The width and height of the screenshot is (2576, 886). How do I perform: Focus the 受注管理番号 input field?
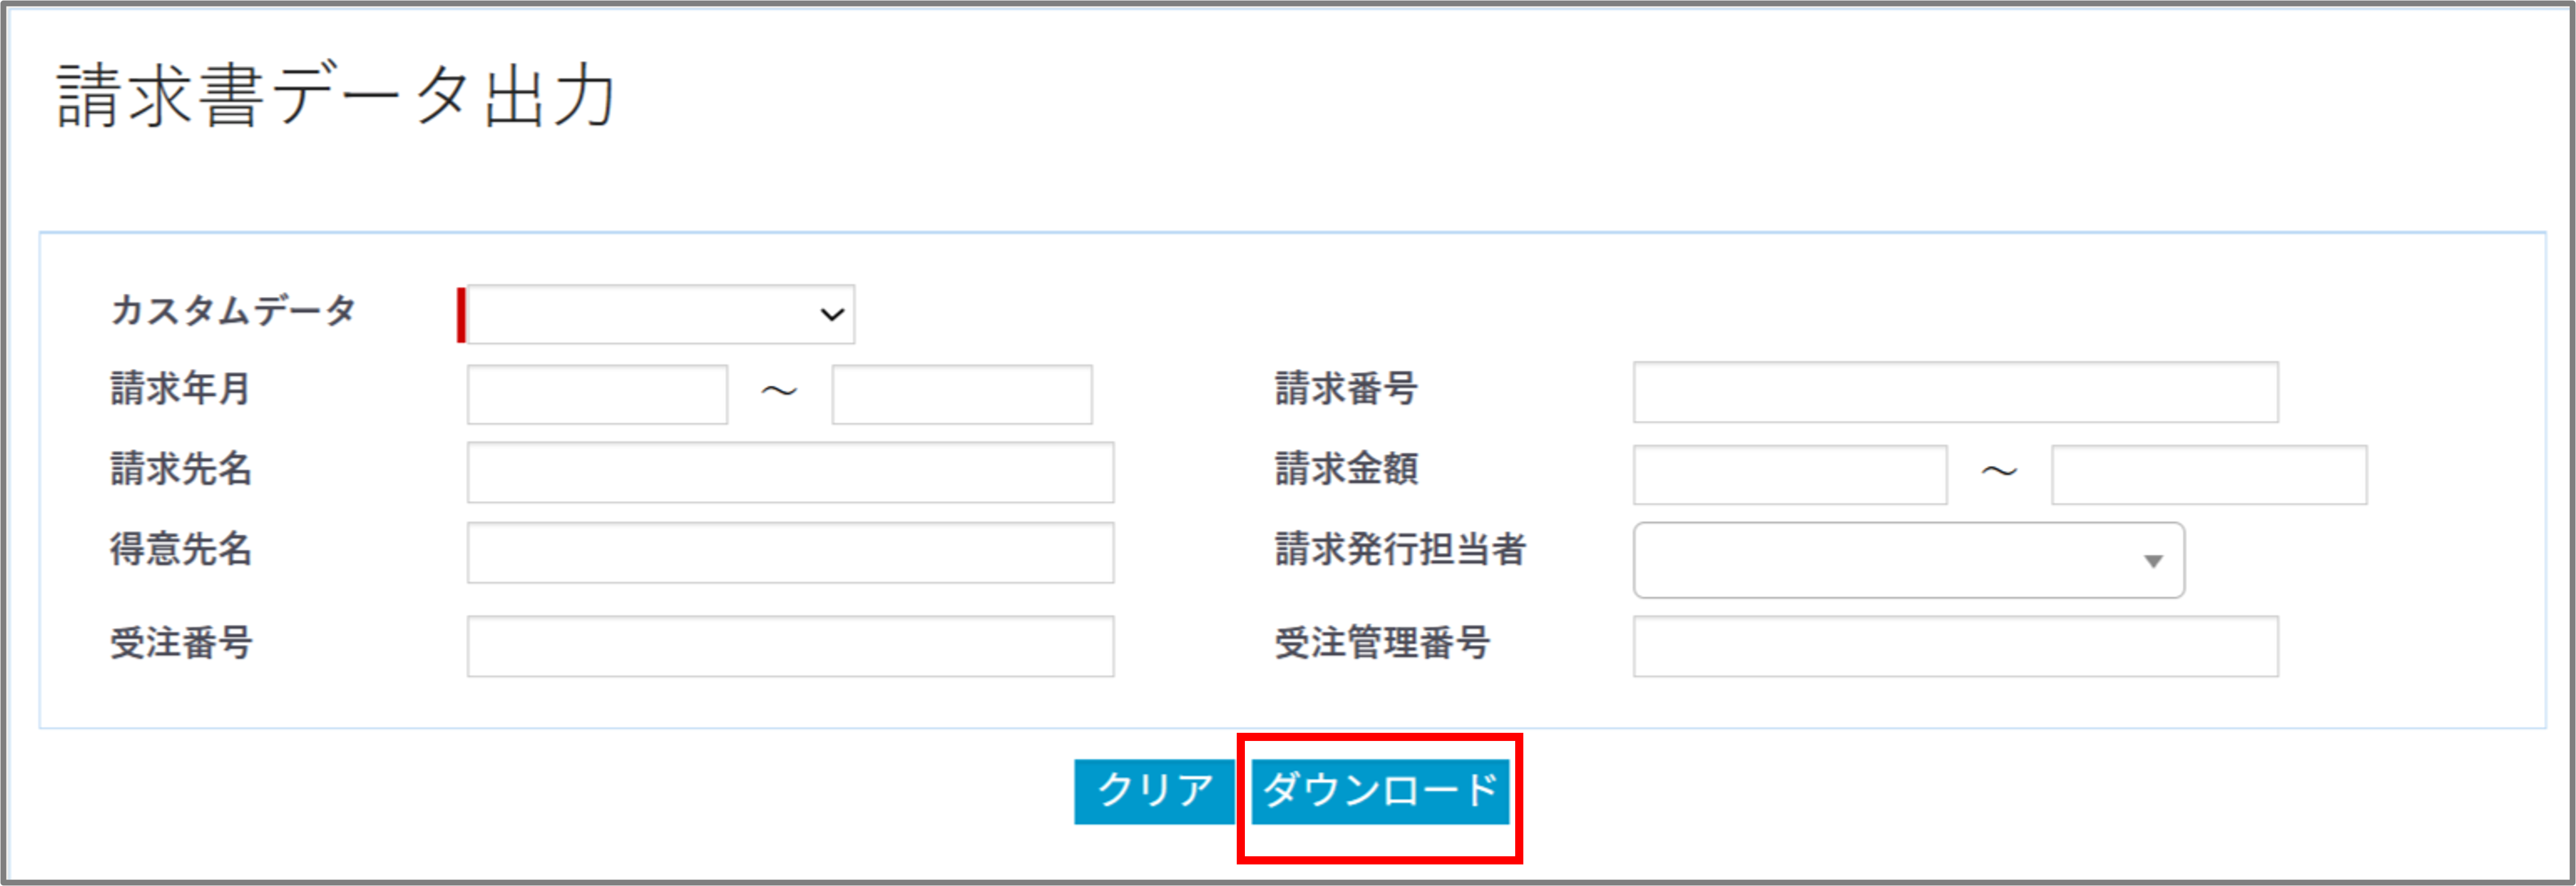point(1955,646)
